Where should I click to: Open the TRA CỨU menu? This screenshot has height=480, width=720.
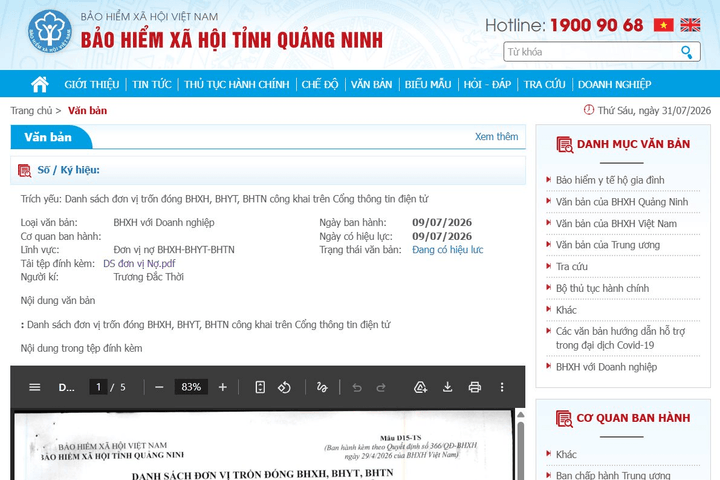(545, 85)
